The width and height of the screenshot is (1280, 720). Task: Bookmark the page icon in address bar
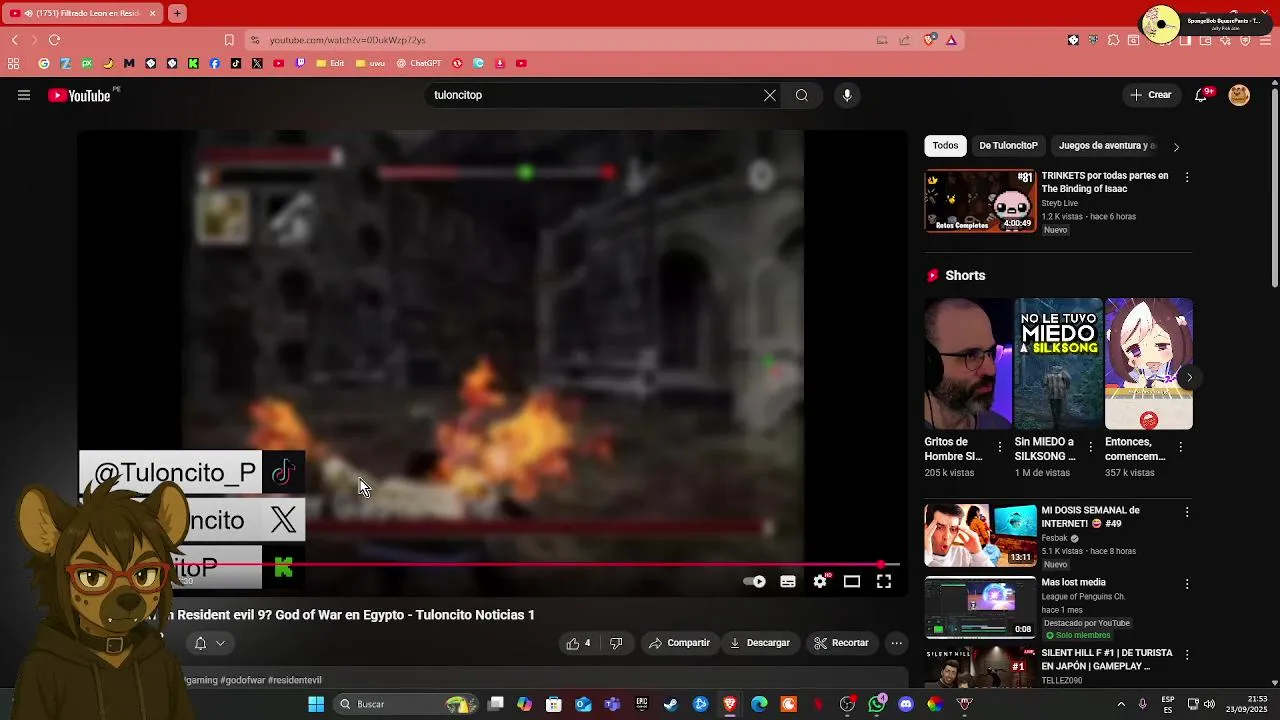(229, 40)
